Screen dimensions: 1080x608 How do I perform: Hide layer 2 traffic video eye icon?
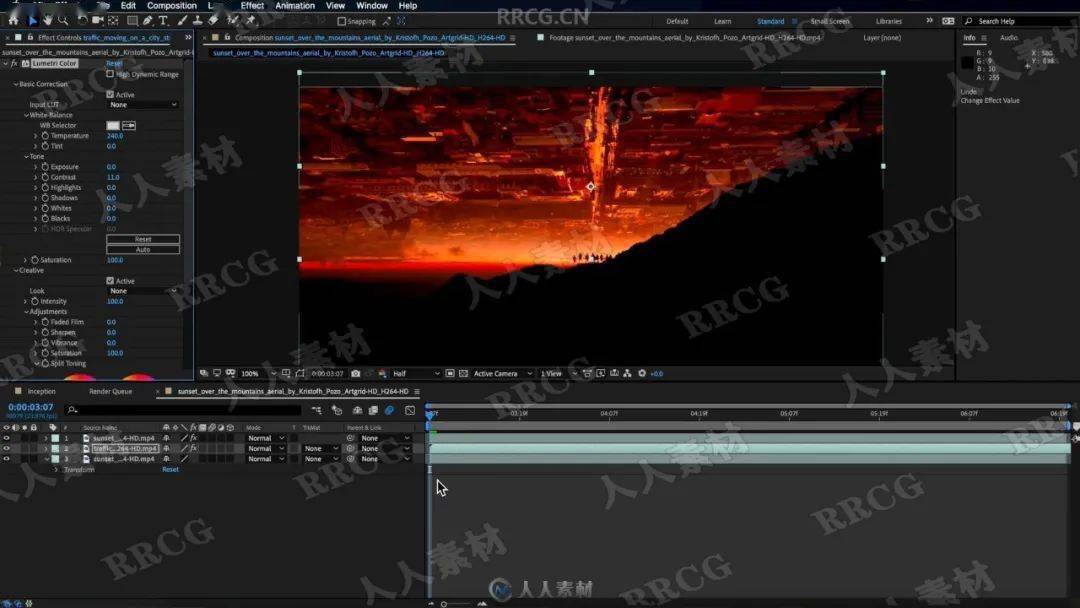[x=7, y=448]
